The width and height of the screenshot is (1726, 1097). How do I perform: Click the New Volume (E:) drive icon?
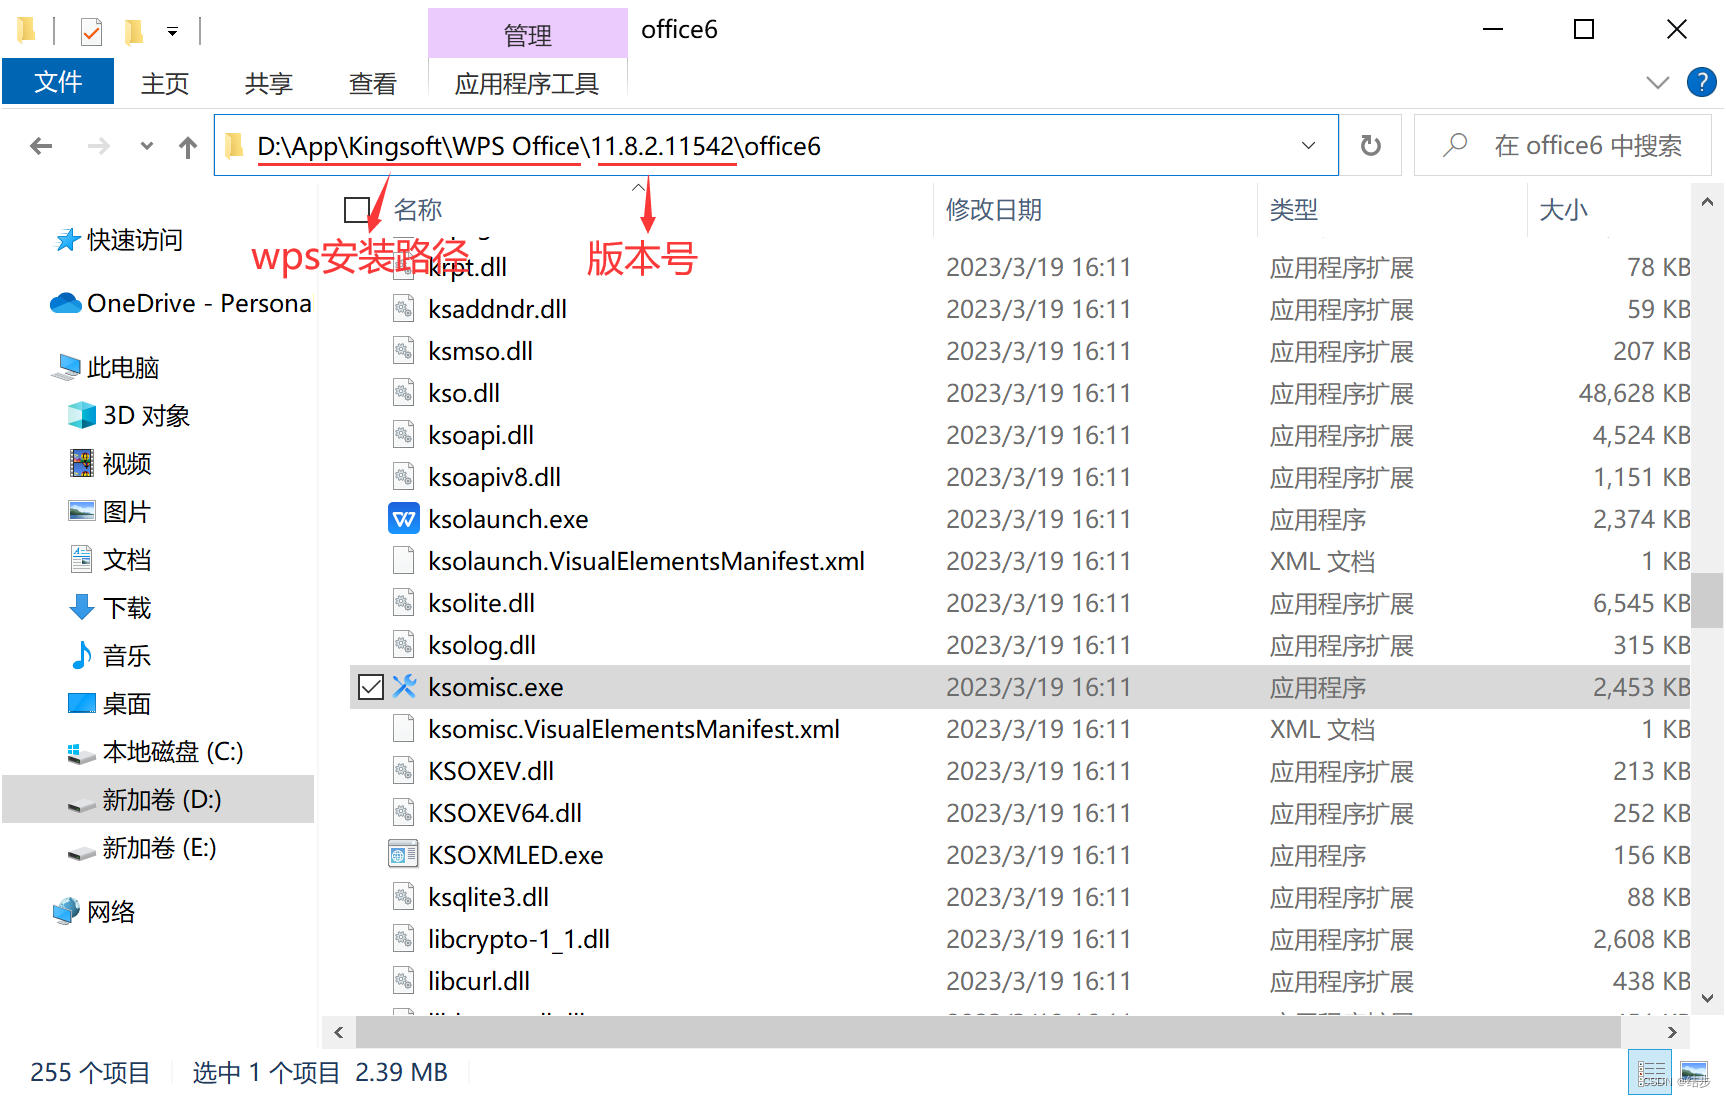[x=82, y=852]
